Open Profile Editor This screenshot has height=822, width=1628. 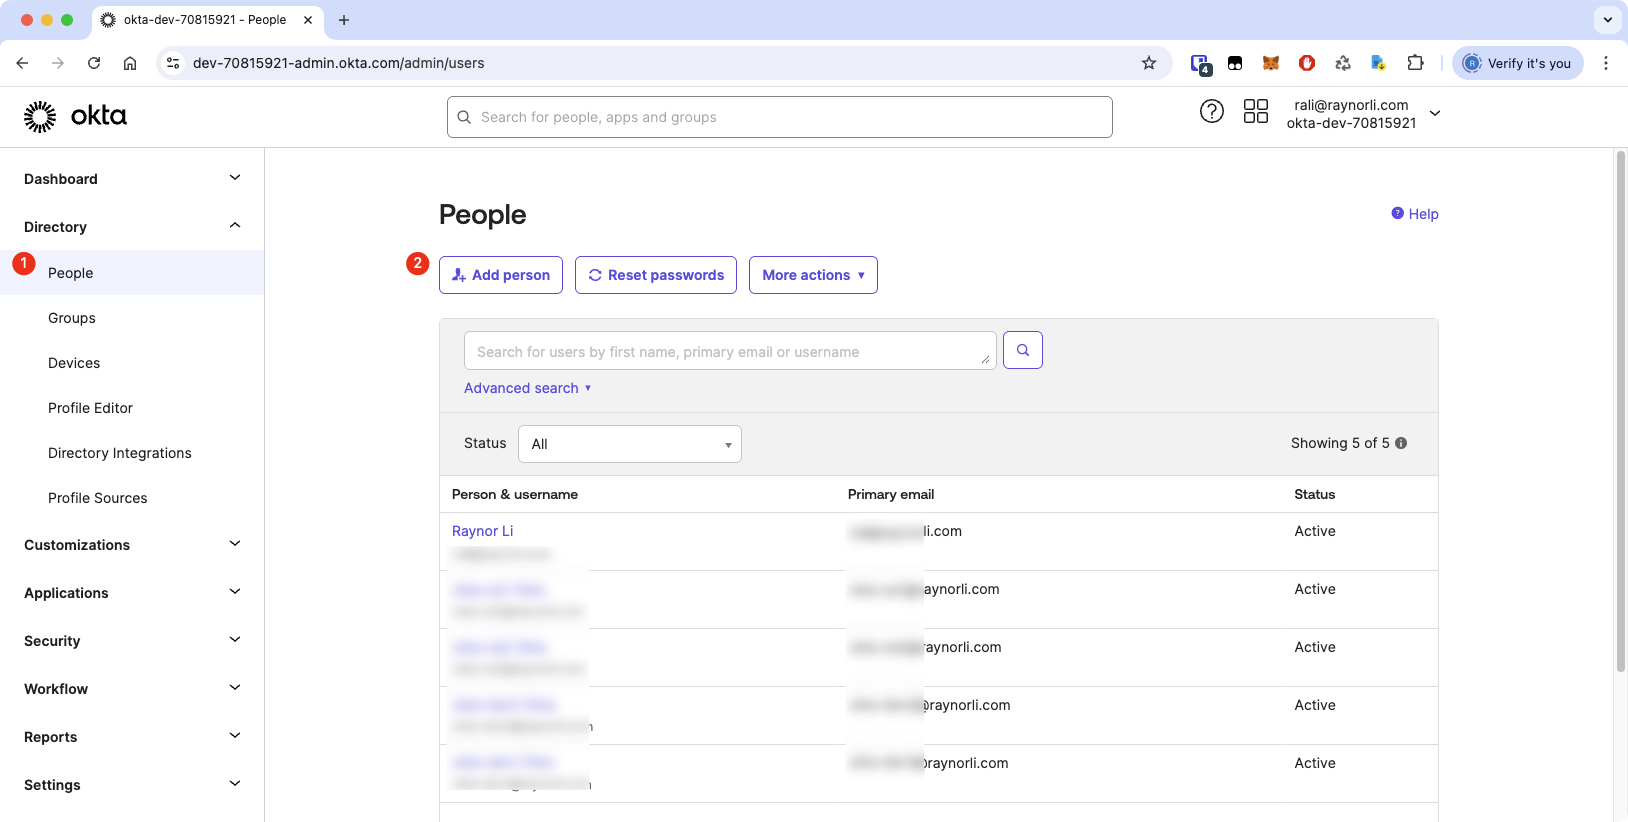[x=90, y=408]
